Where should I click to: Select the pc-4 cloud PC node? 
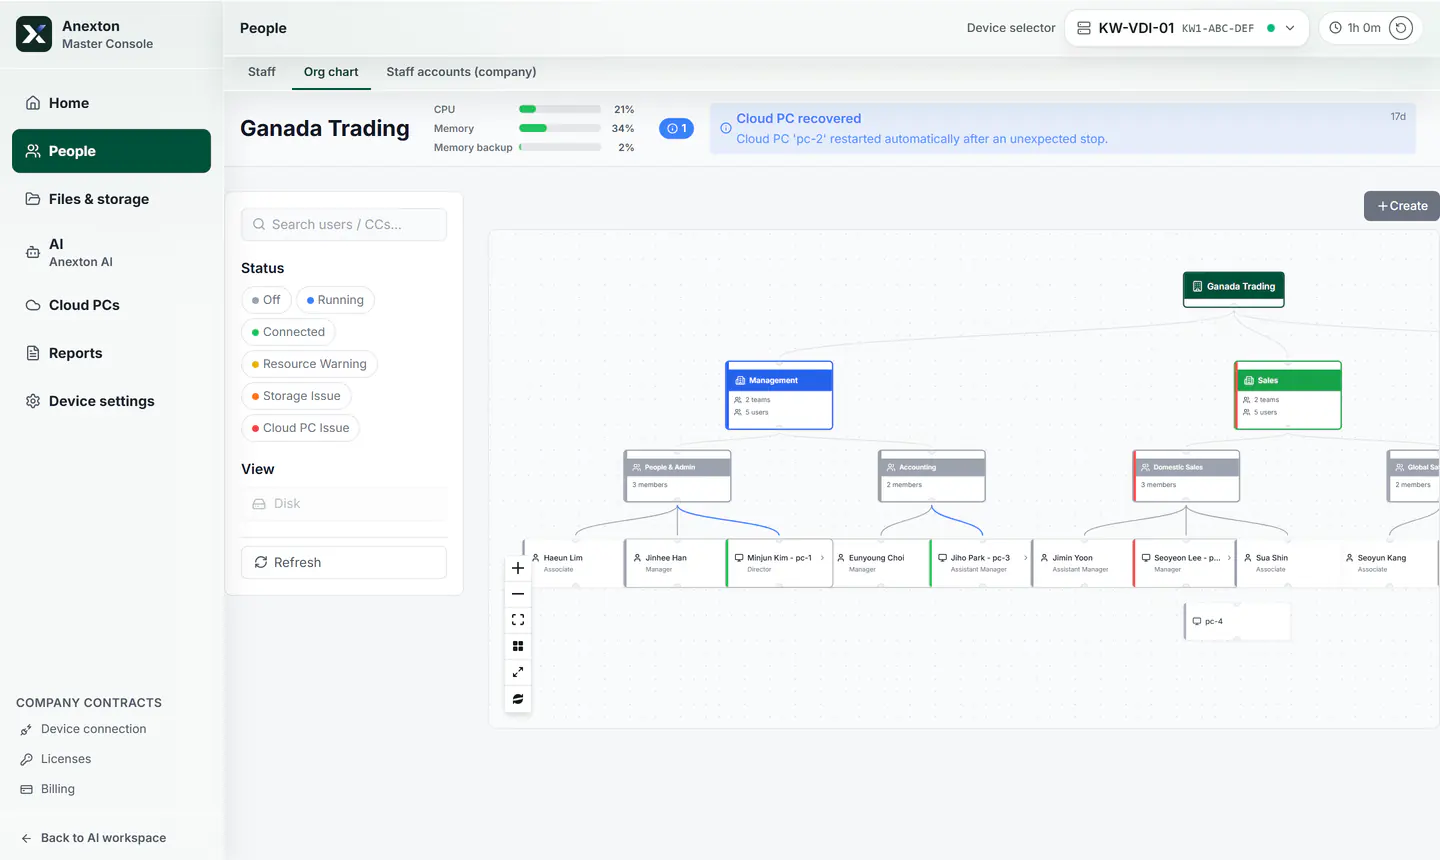coord(1237,621)
